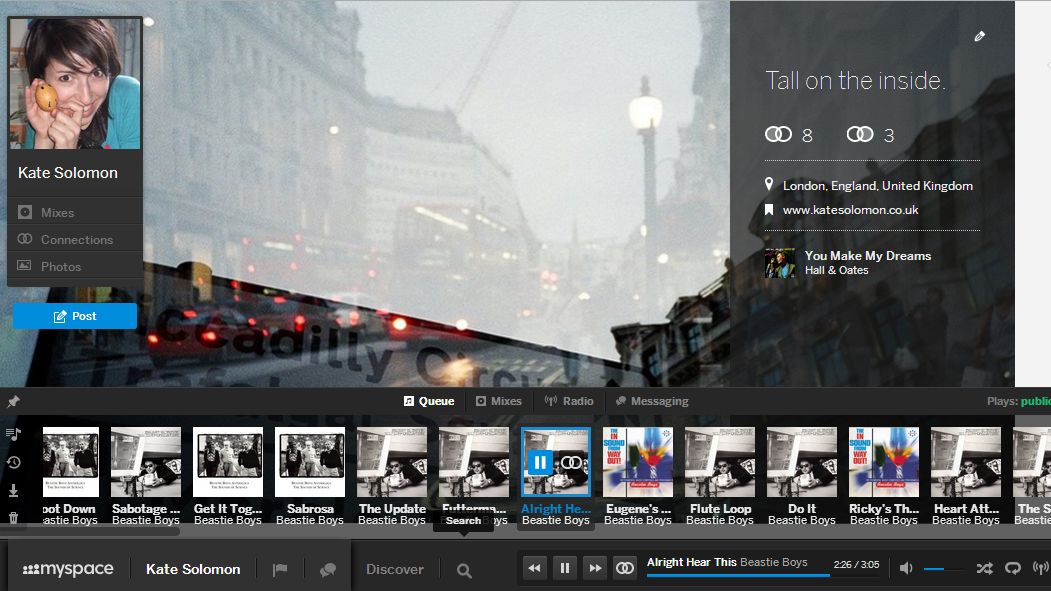Click the flag icon beside Kate Solomon

click(x=281, y=568)
